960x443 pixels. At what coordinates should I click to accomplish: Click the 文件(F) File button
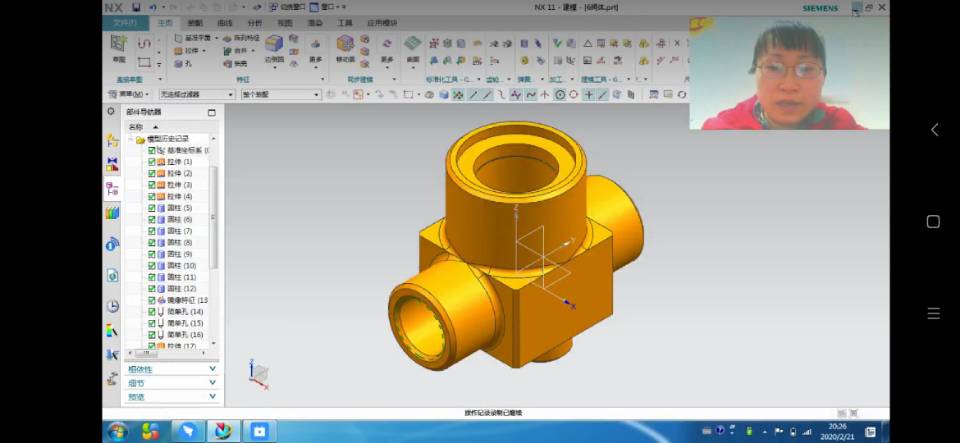[x=125, y=22]
